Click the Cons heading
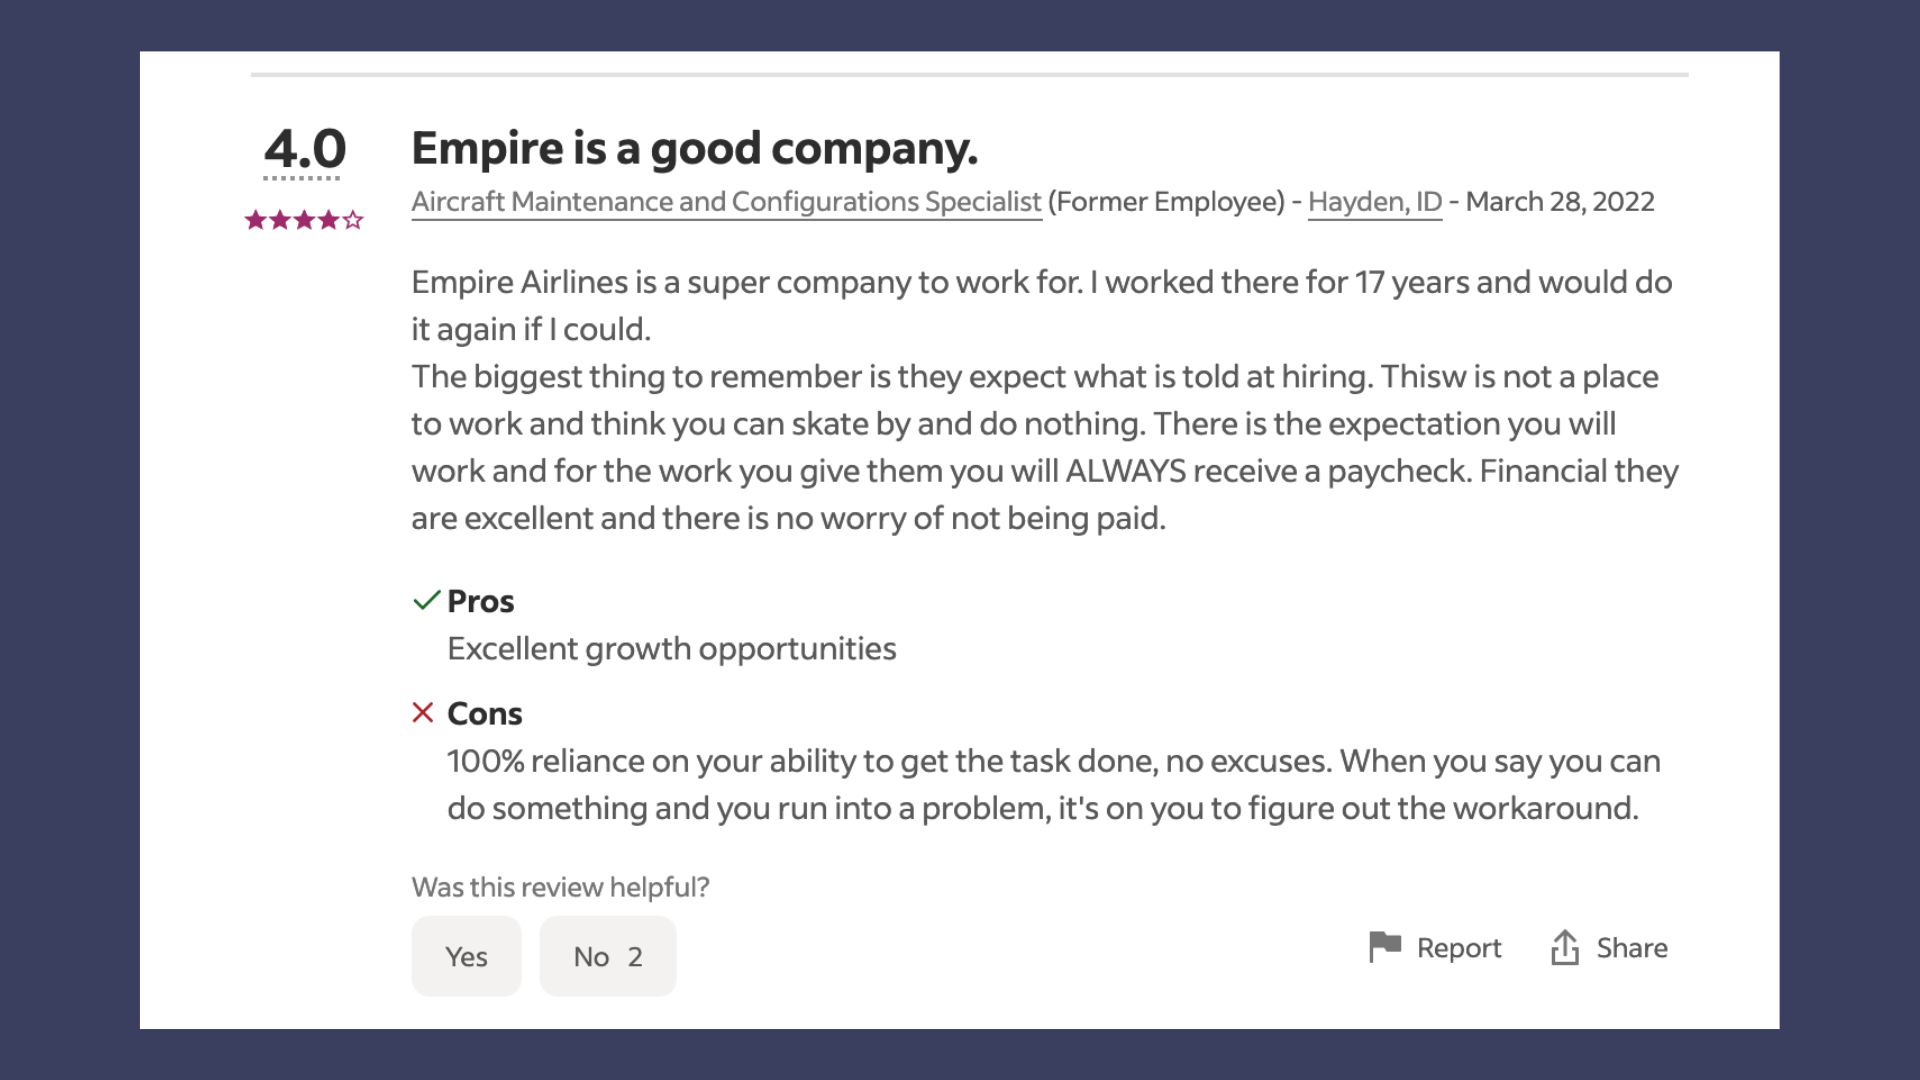The height and width of the screenshot is (1080, 1920). click(x=484, y=714)
